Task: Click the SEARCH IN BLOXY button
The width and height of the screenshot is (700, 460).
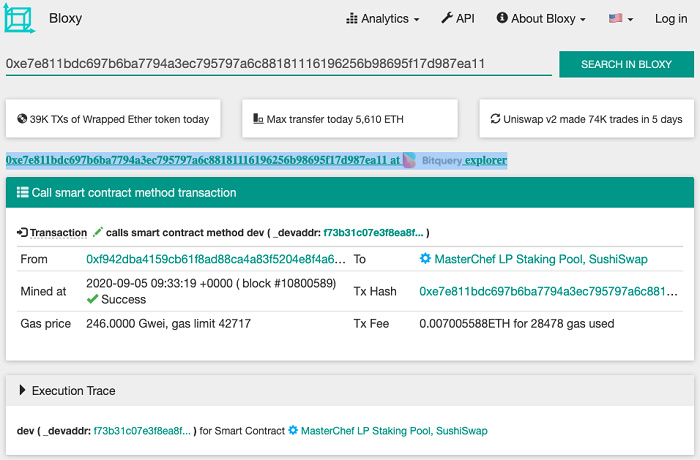Action: (626, 64)
